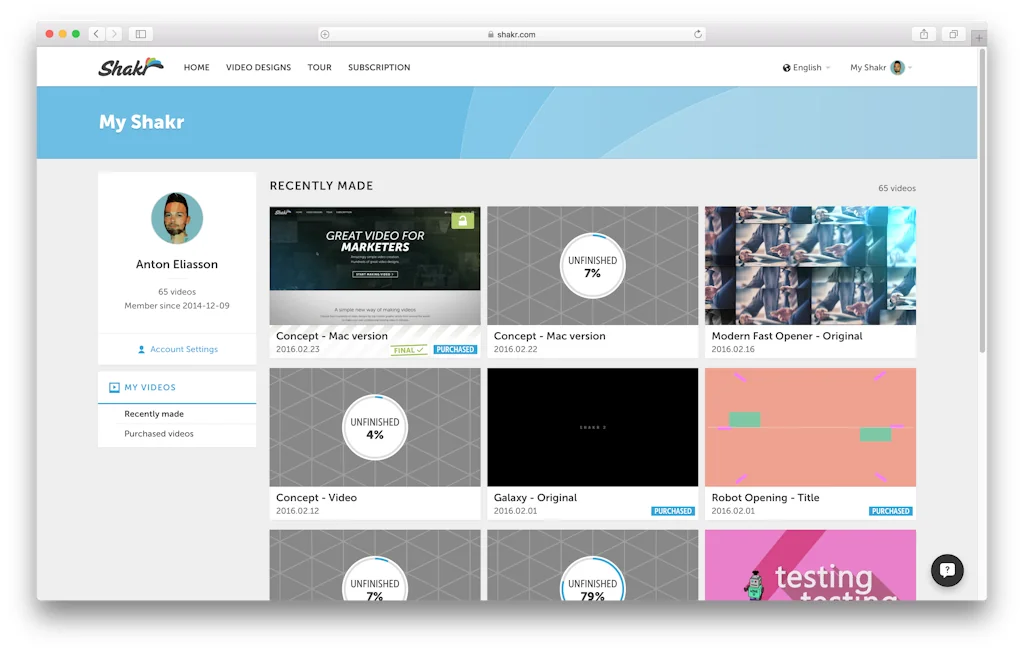Screen dimensions: 1024x653
Task: Open the English language dropdown
Action: [806, 67]
